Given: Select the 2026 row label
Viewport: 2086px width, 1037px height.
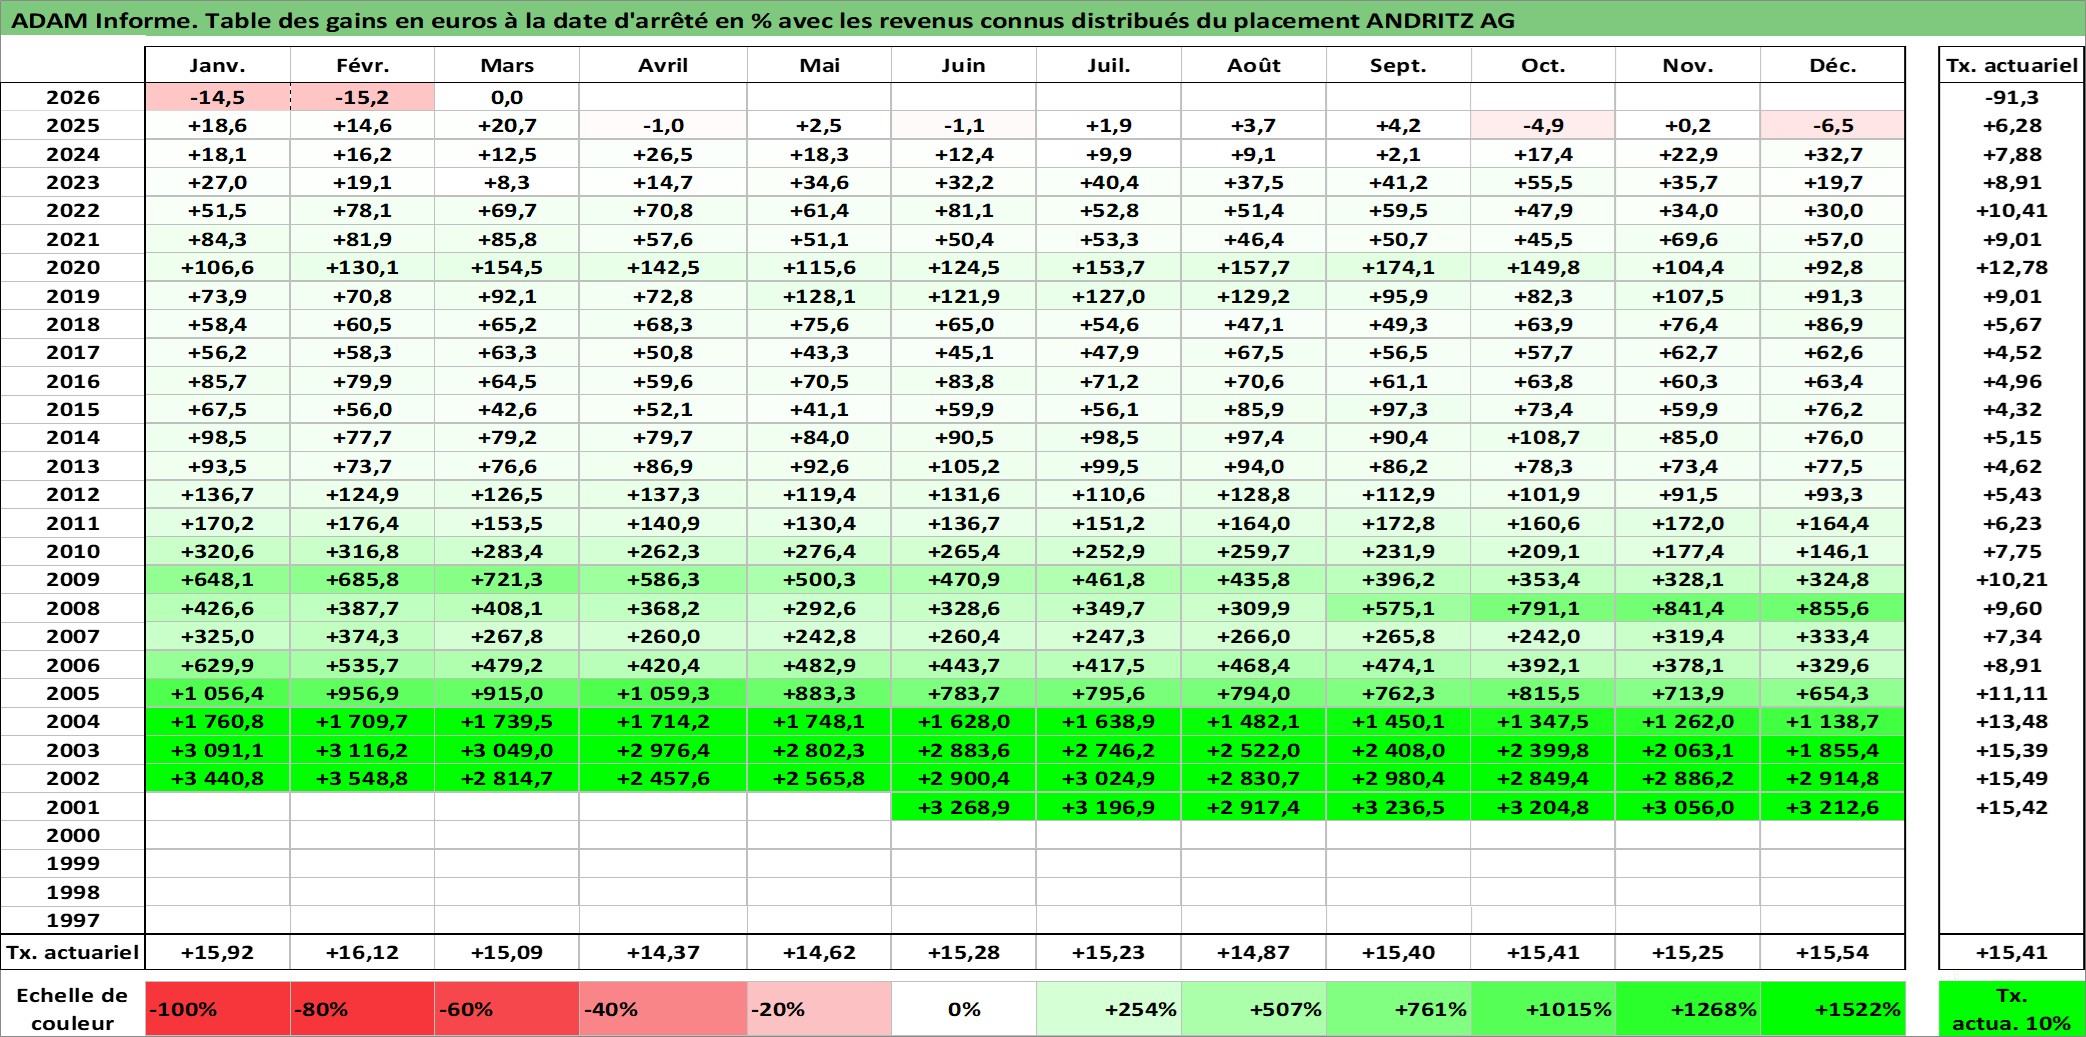Looking at the screenshot, I should point(73,97).
